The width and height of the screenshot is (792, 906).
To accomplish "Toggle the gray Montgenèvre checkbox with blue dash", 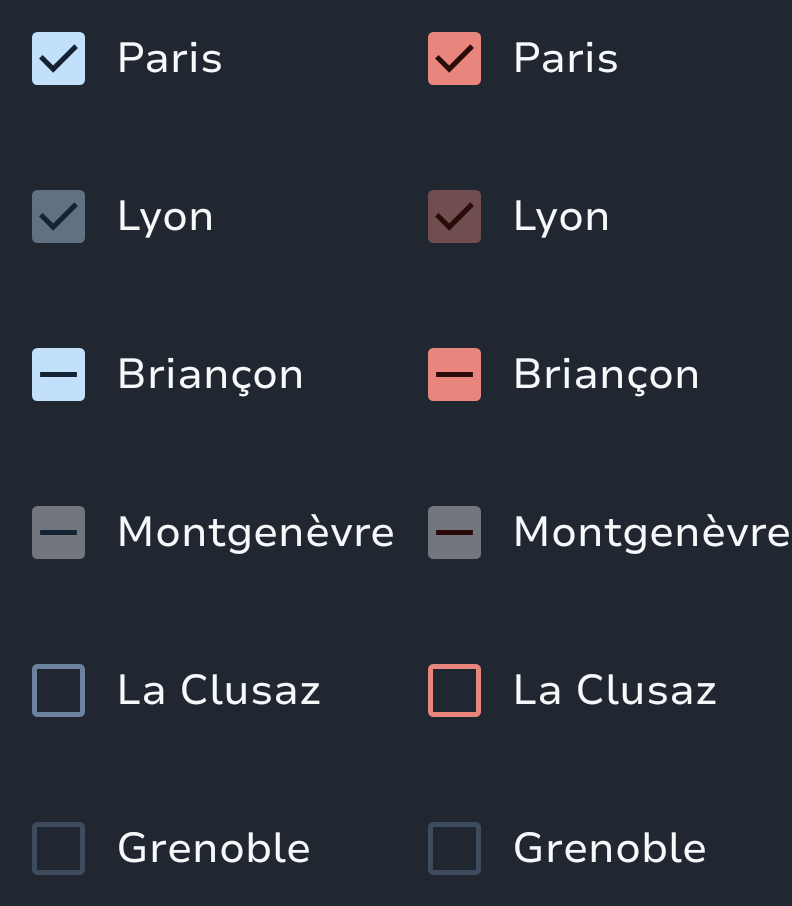I will pyautogui.click(x=58, y=532).
